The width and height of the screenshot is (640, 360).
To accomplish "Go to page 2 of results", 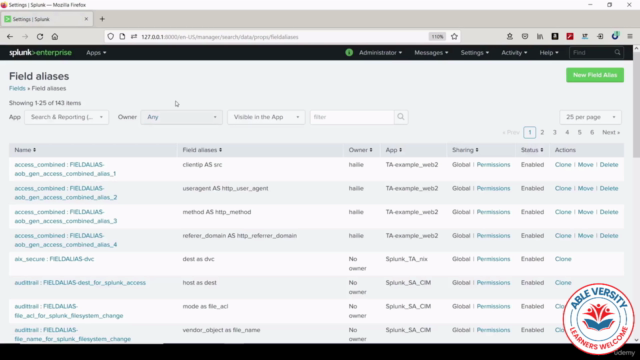I will 542,132.
